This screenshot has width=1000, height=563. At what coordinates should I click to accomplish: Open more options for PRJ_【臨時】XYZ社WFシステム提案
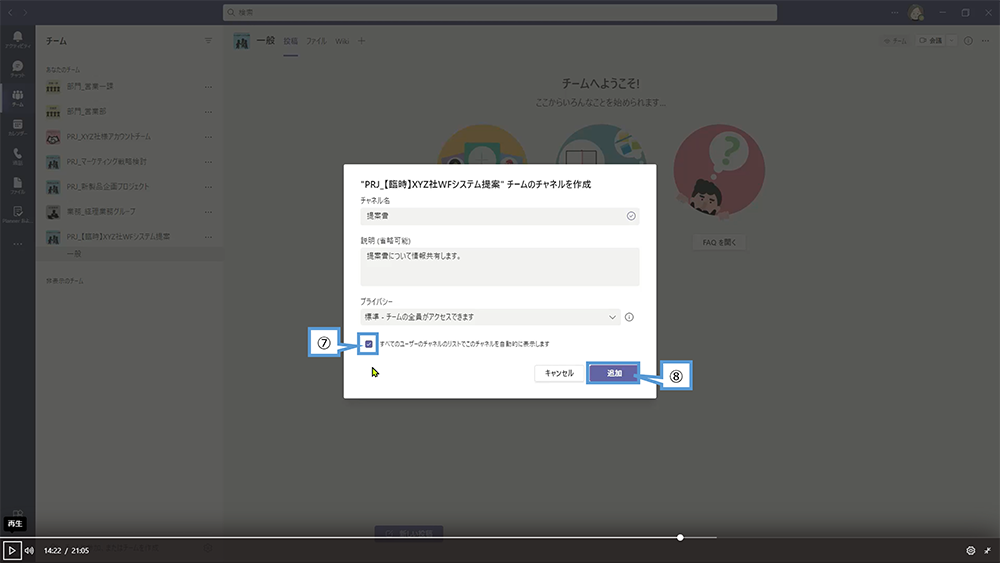[208, 237]
